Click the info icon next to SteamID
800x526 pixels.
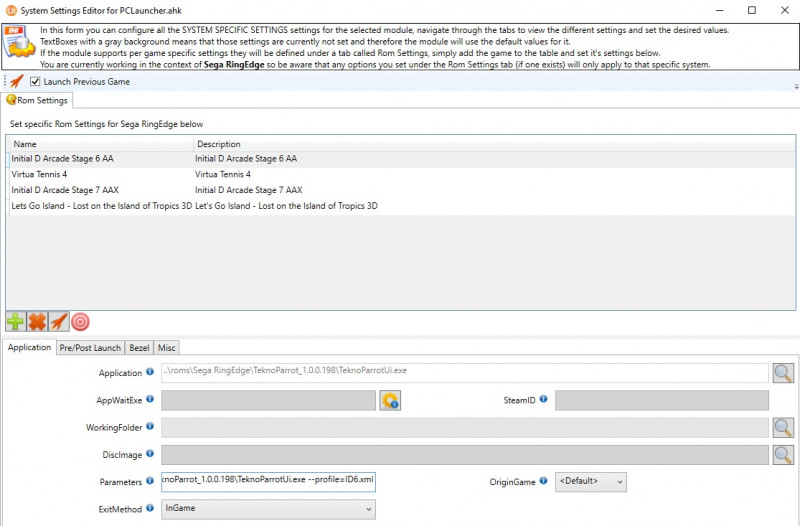[x=543, y=399]
